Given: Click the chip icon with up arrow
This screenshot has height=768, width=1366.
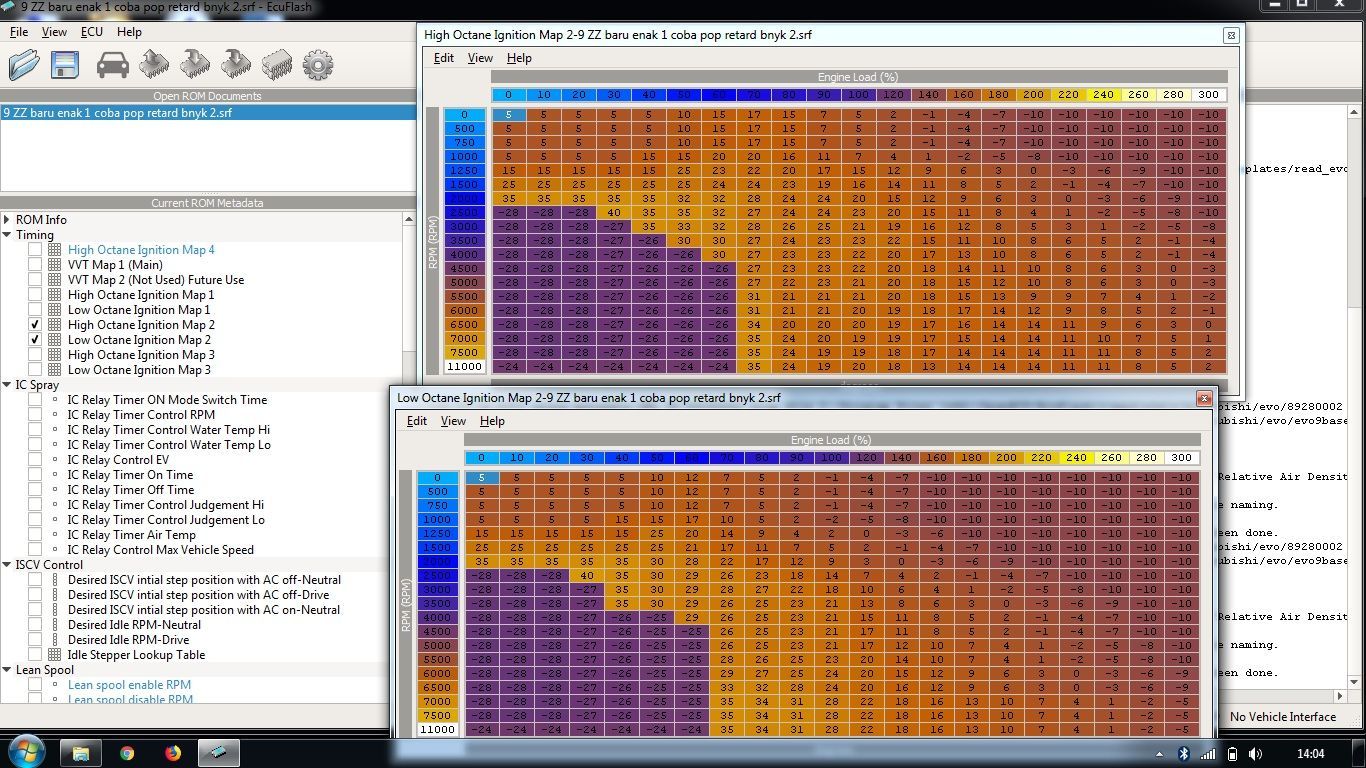Looking at the screenshot, I should click(x=236, y=65).
